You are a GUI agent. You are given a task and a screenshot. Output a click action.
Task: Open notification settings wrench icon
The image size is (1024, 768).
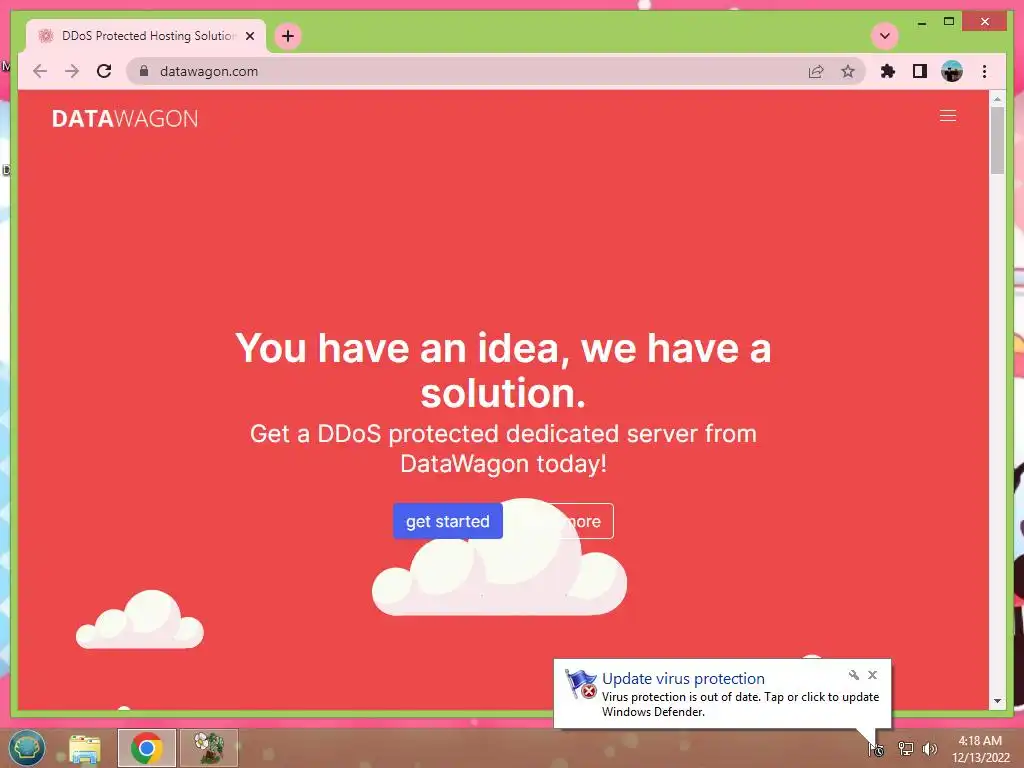coord(854,675)
